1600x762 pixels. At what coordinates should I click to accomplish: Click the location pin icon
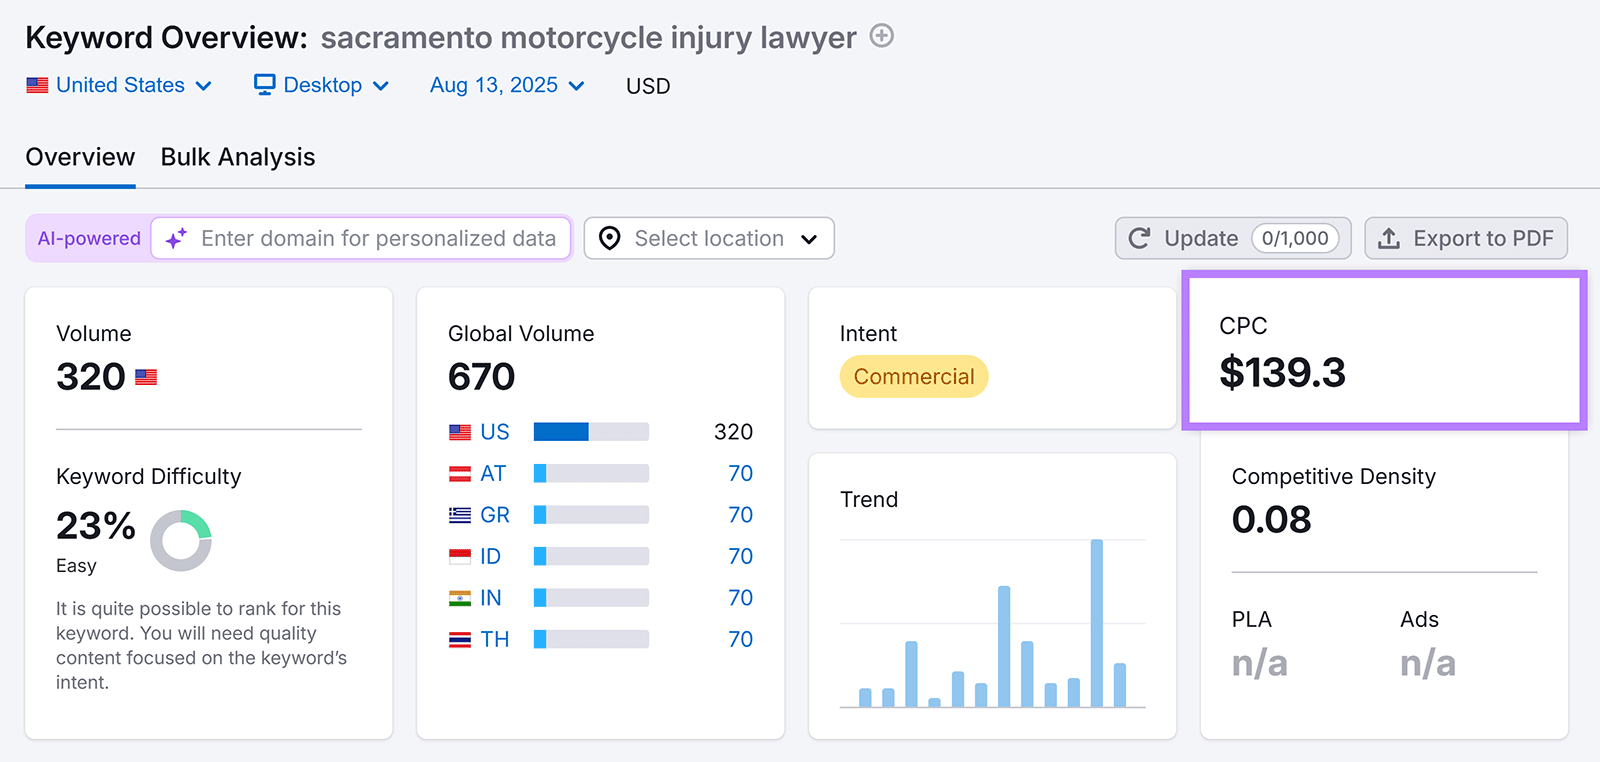[x=609, y=239]
